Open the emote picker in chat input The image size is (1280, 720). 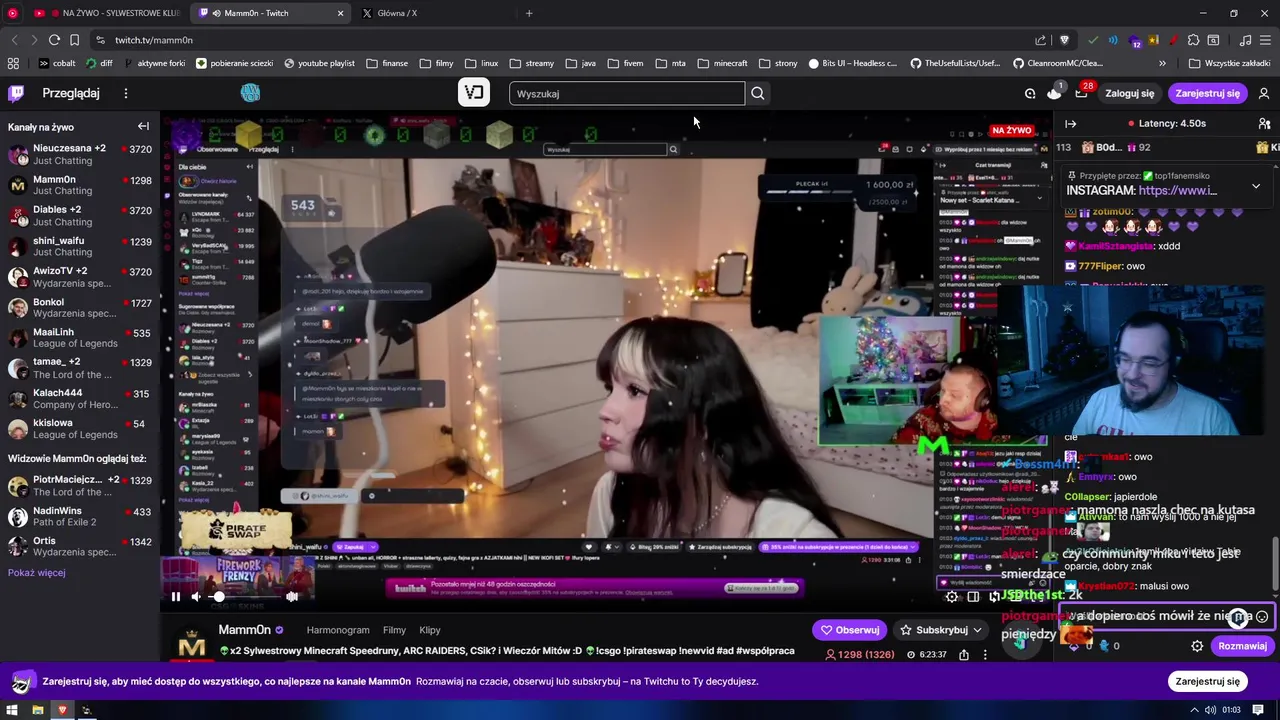point(1262,617)
